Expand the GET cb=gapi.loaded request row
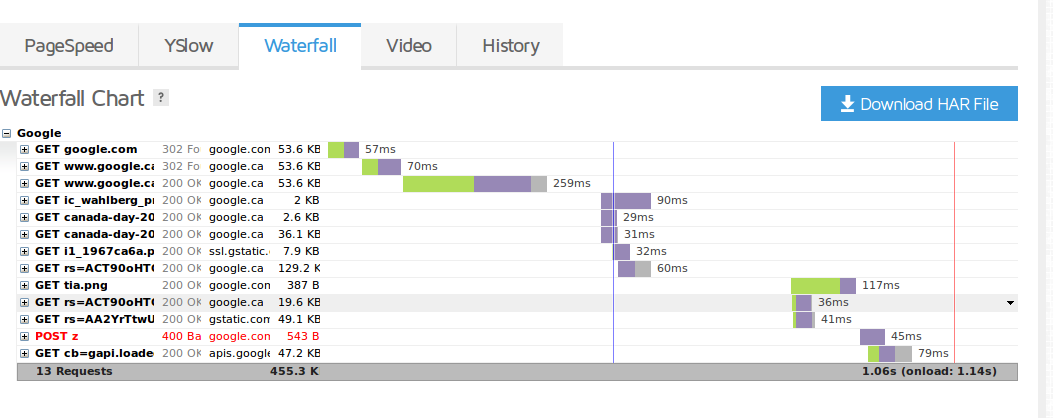This screenshot has width=1053, height=418. (x=24, y=353)
